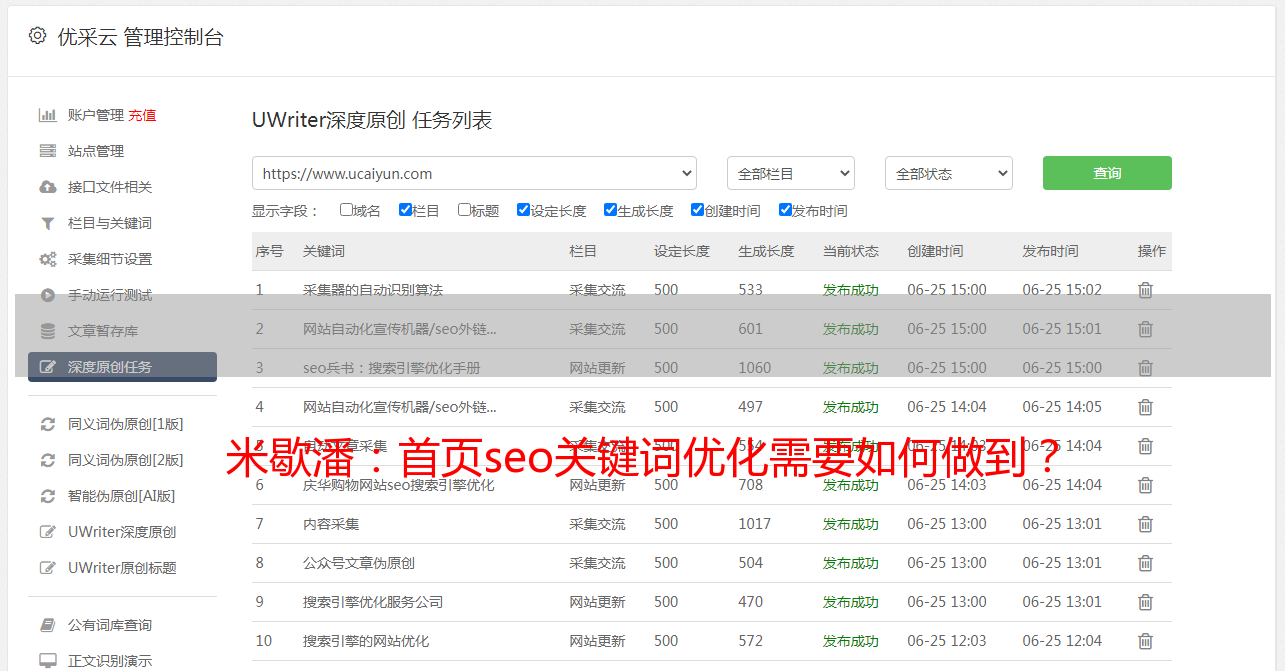Click the generated length value 1060

point(755,368)
